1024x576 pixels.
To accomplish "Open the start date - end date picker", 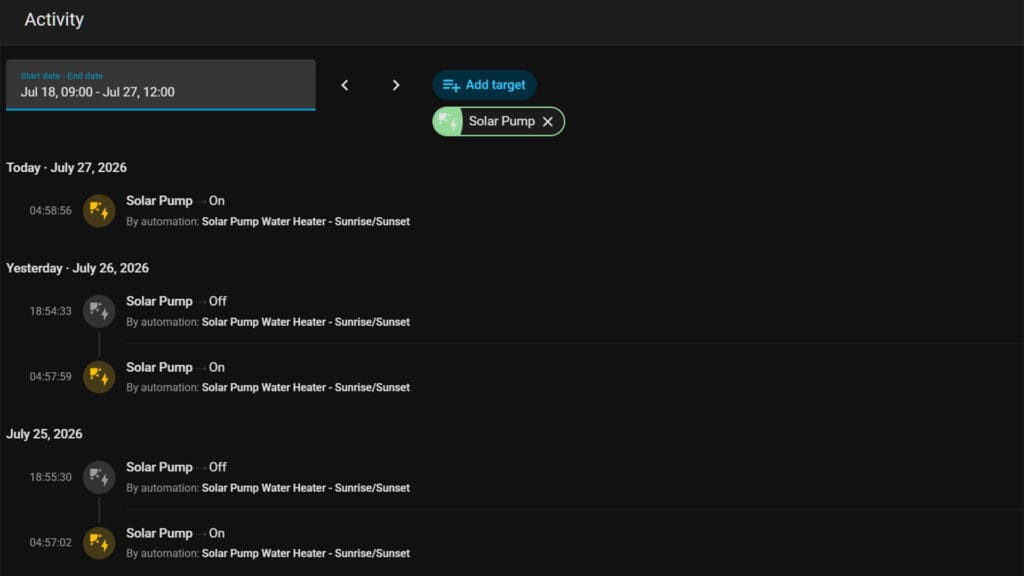I will (161, 85).
